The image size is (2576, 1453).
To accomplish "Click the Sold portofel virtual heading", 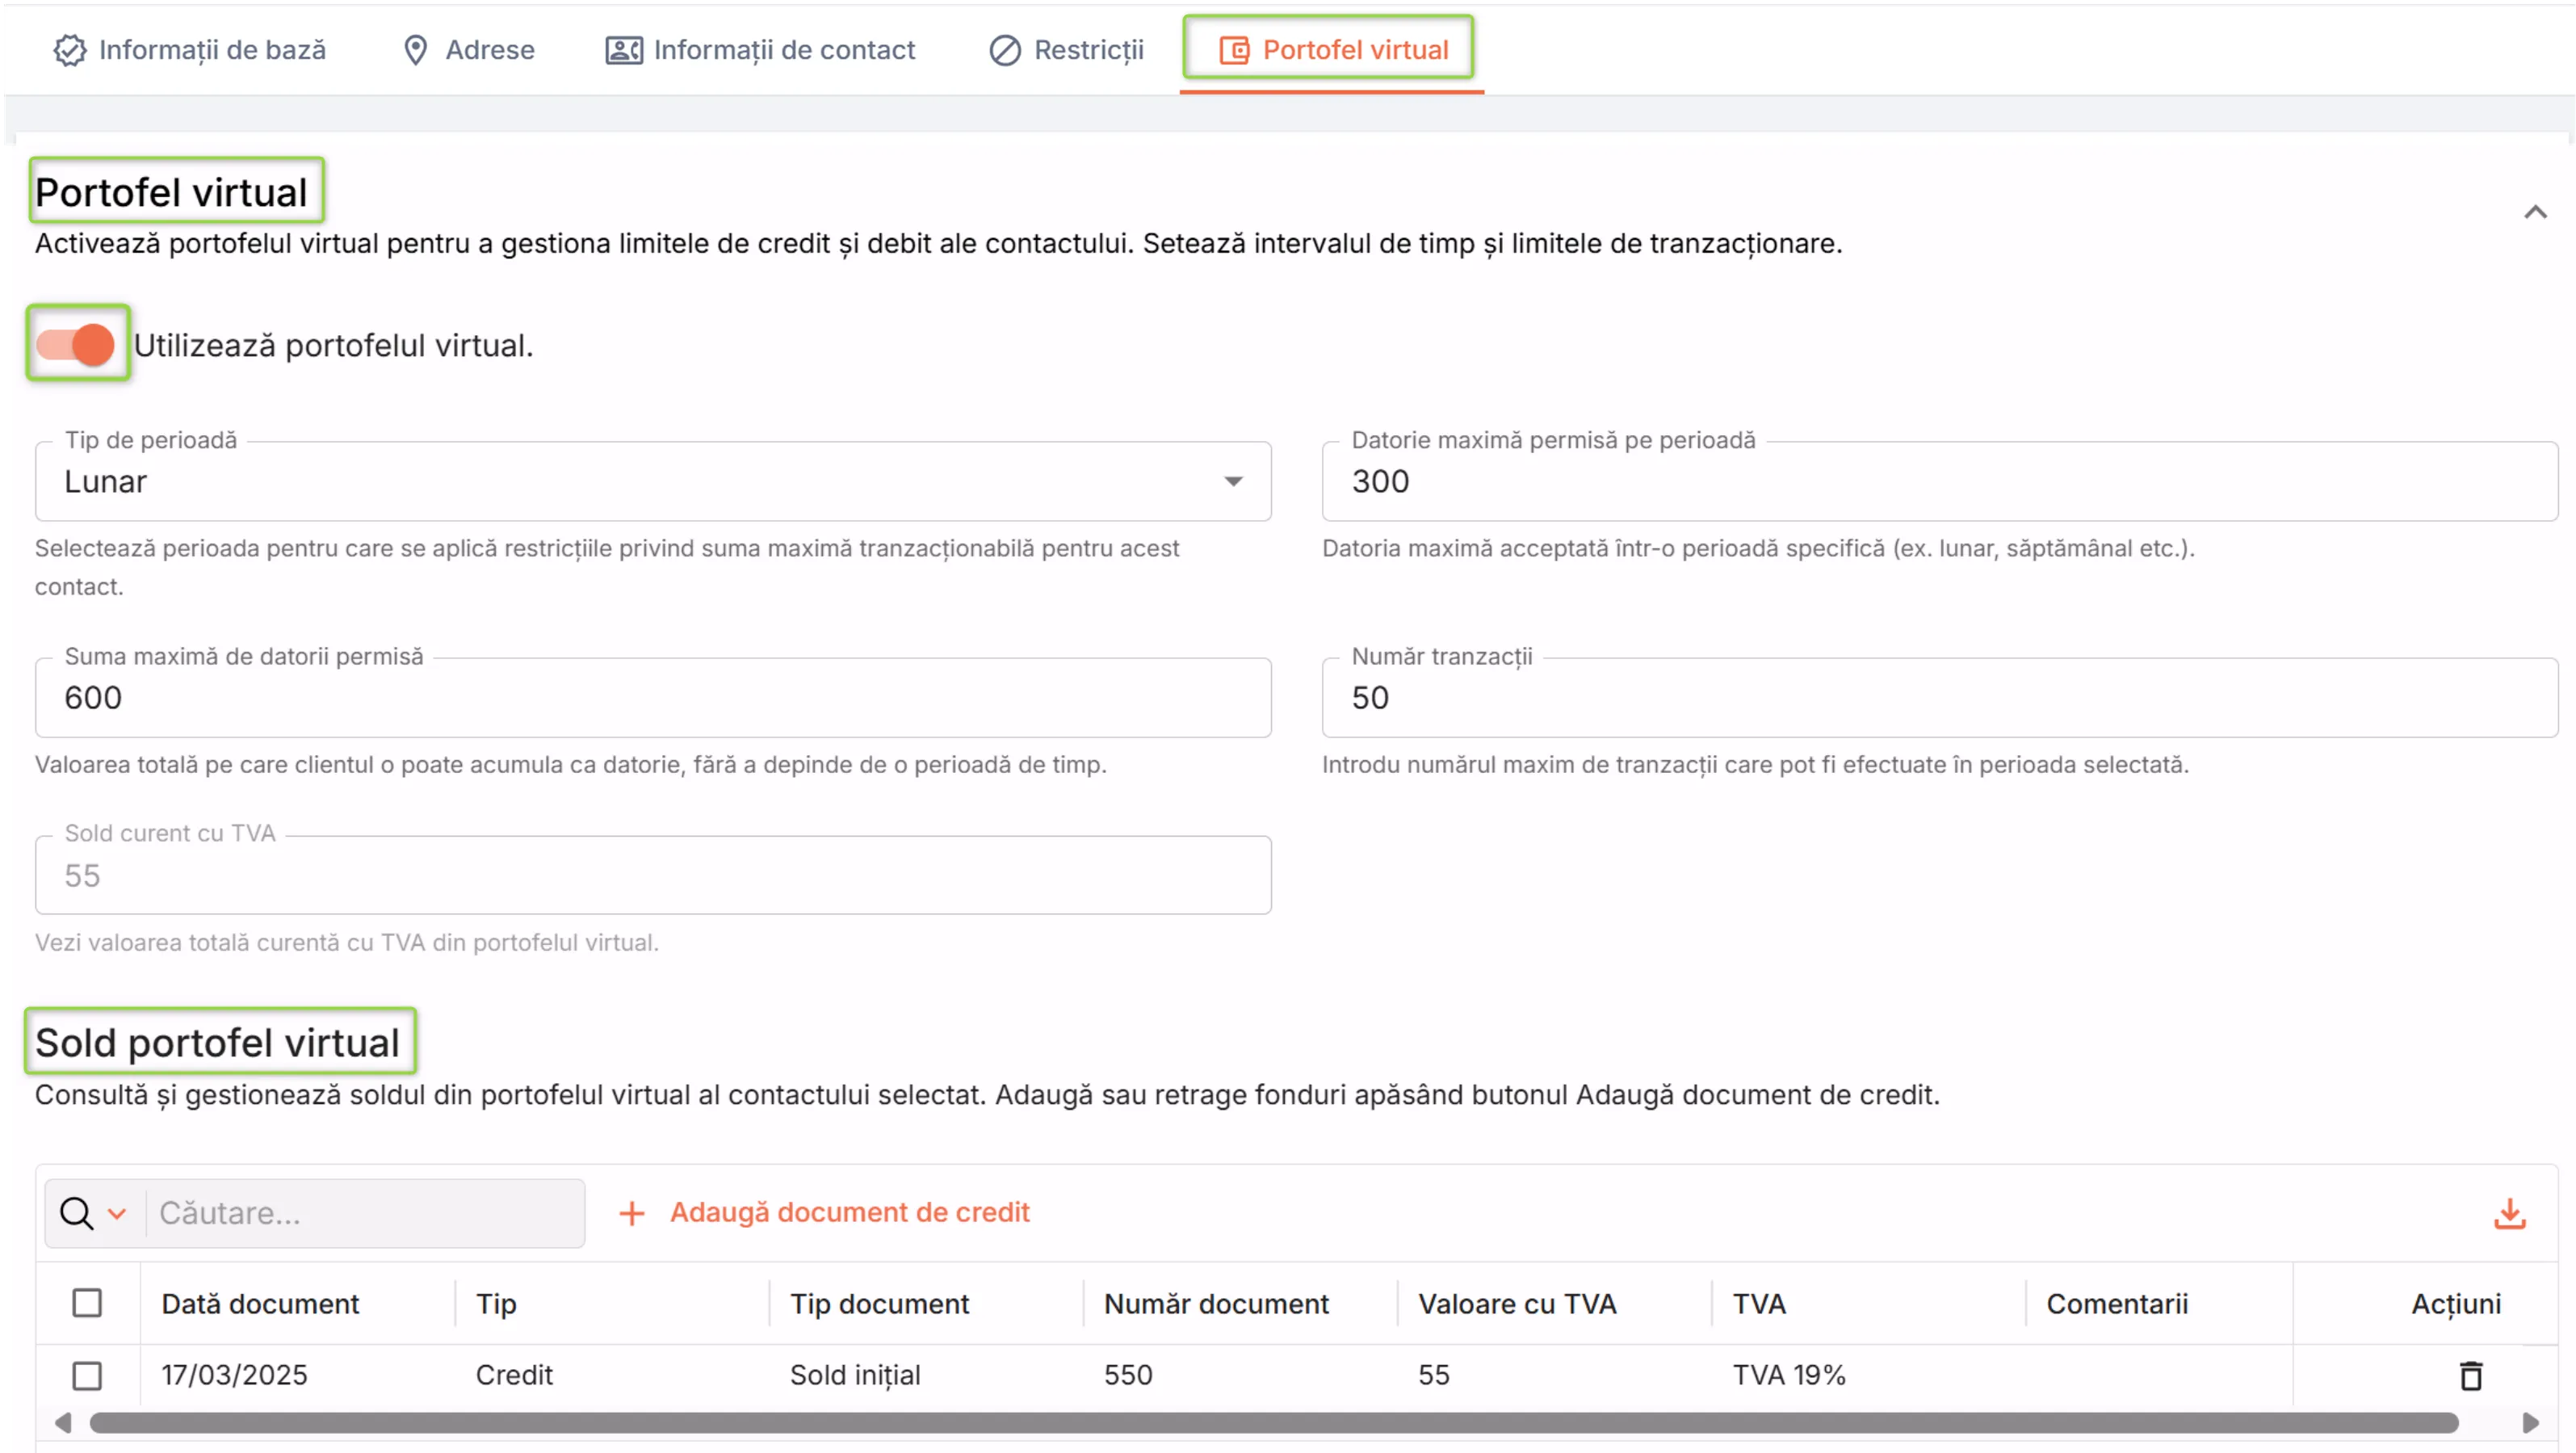I will 217,1042.
